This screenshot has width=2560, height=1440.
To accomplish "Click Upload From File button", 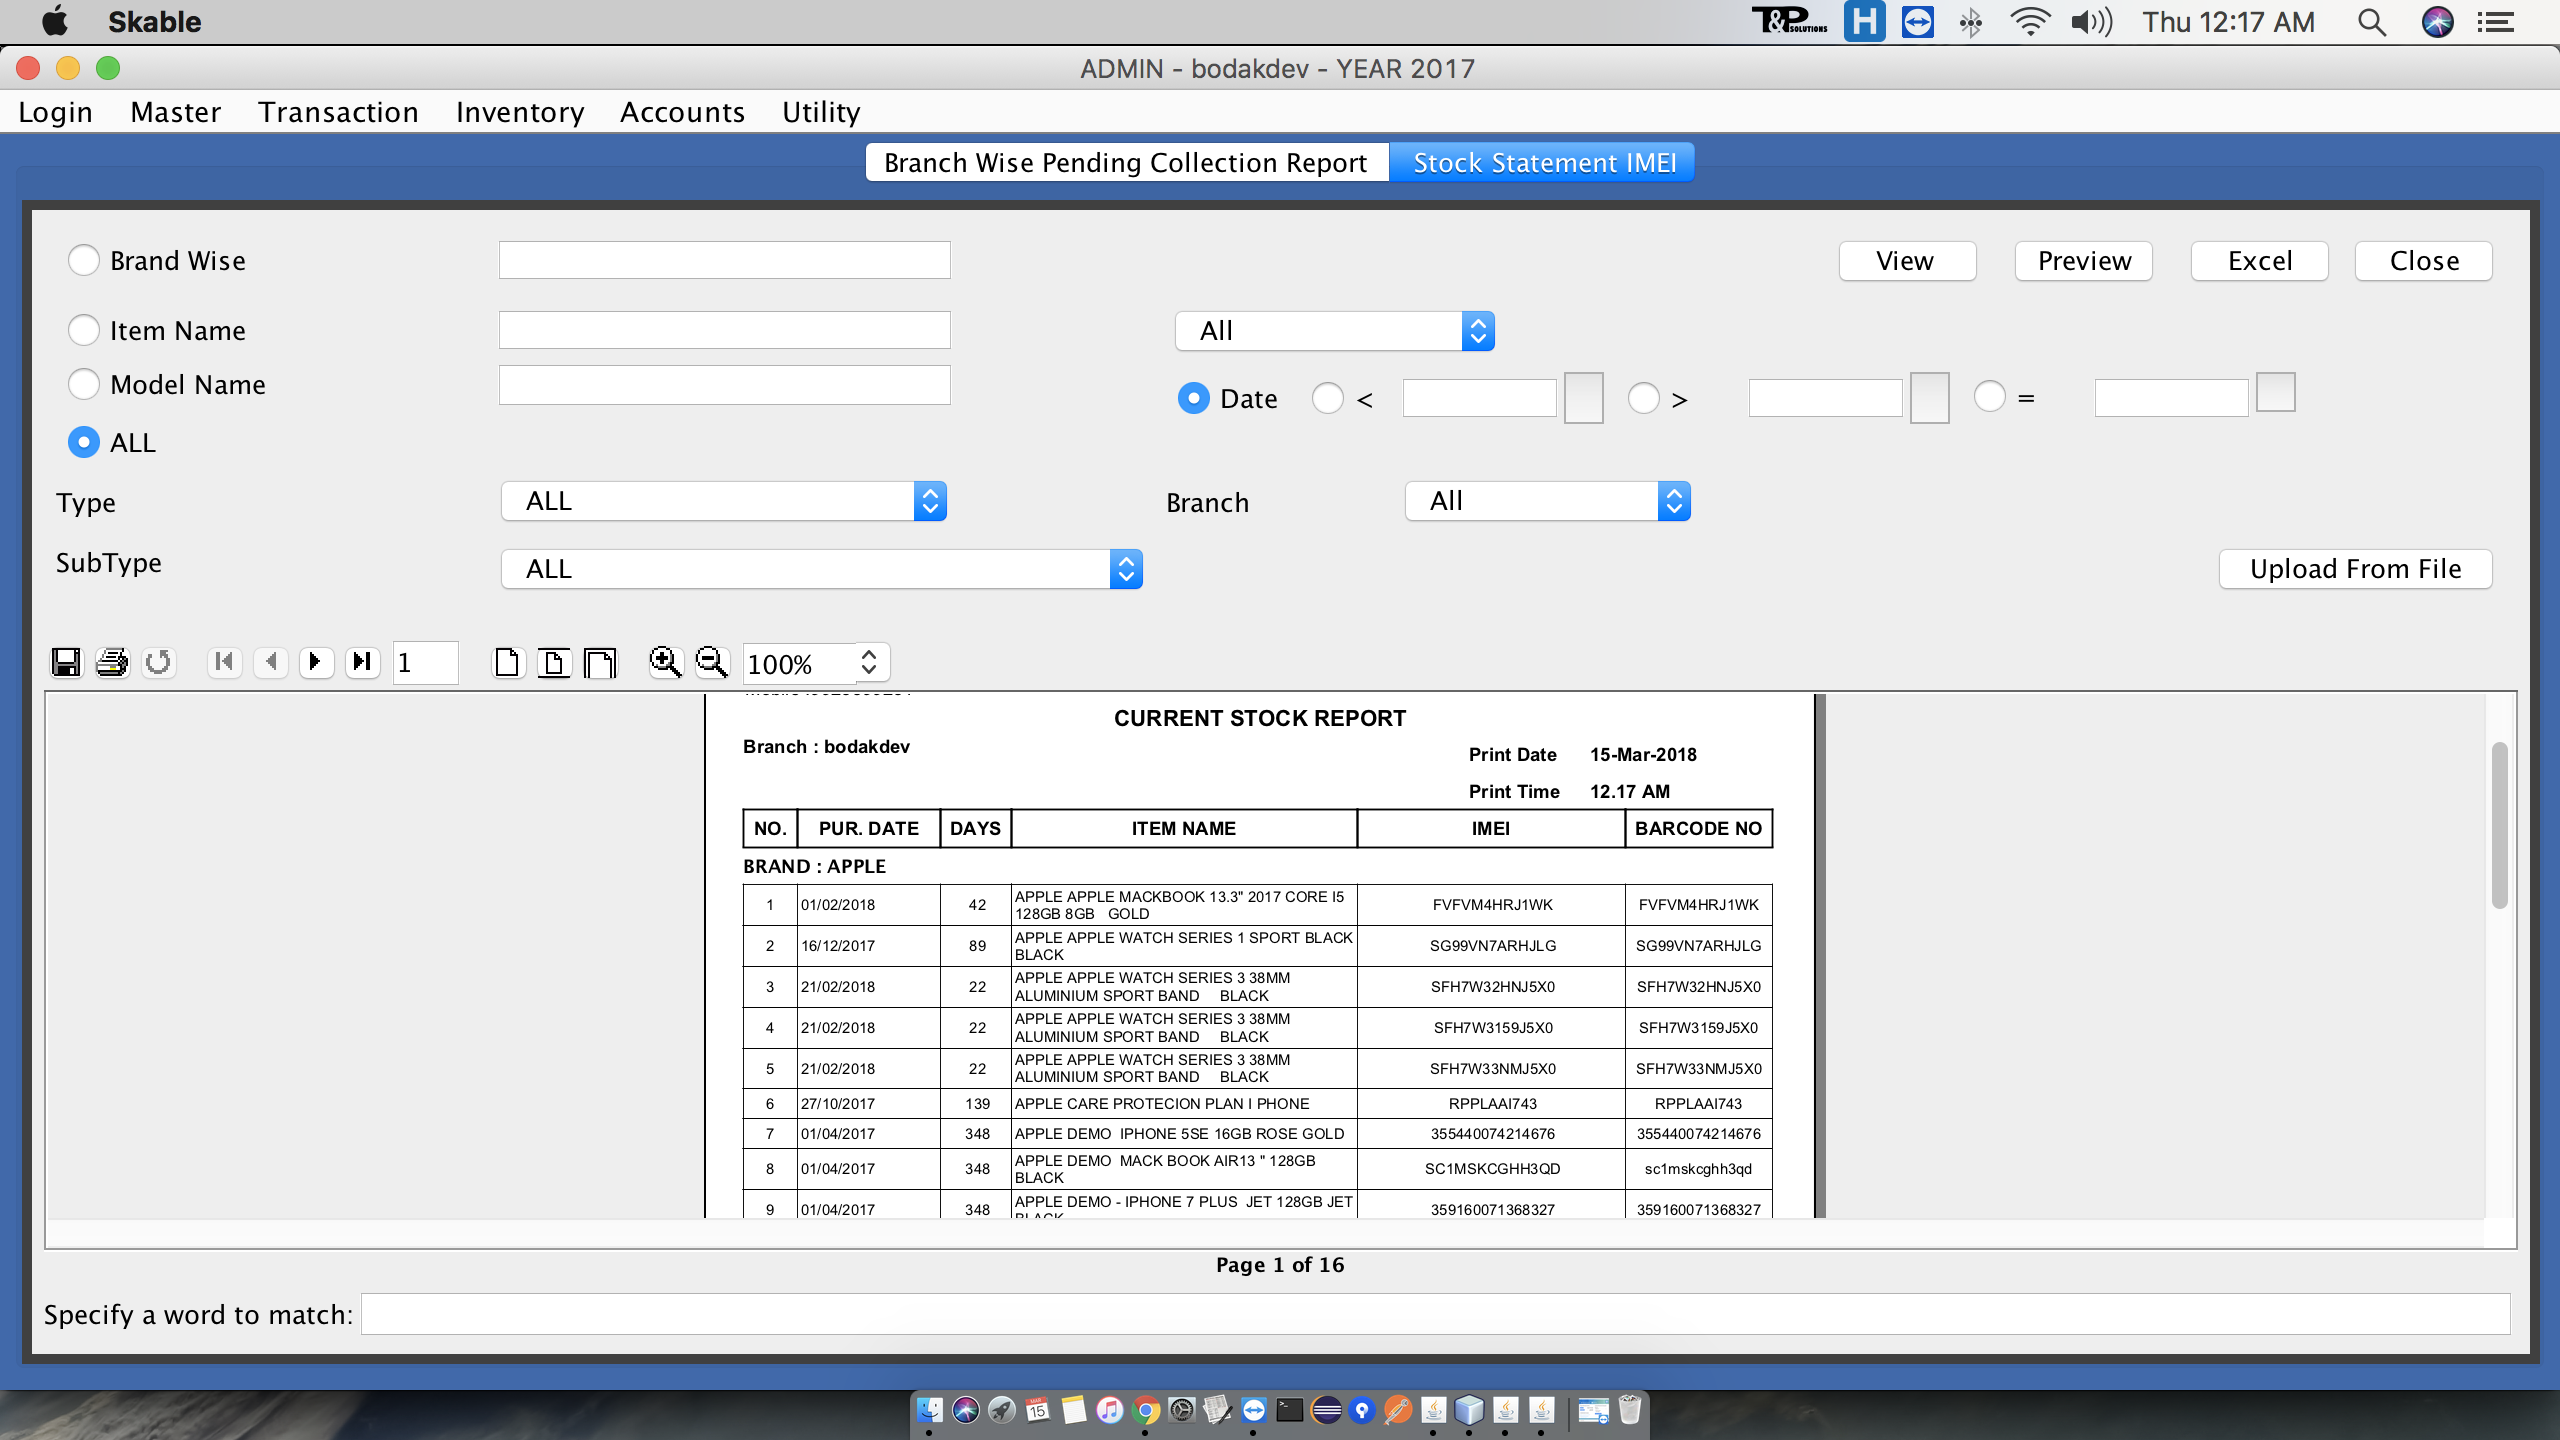I will click(2356, 569).
